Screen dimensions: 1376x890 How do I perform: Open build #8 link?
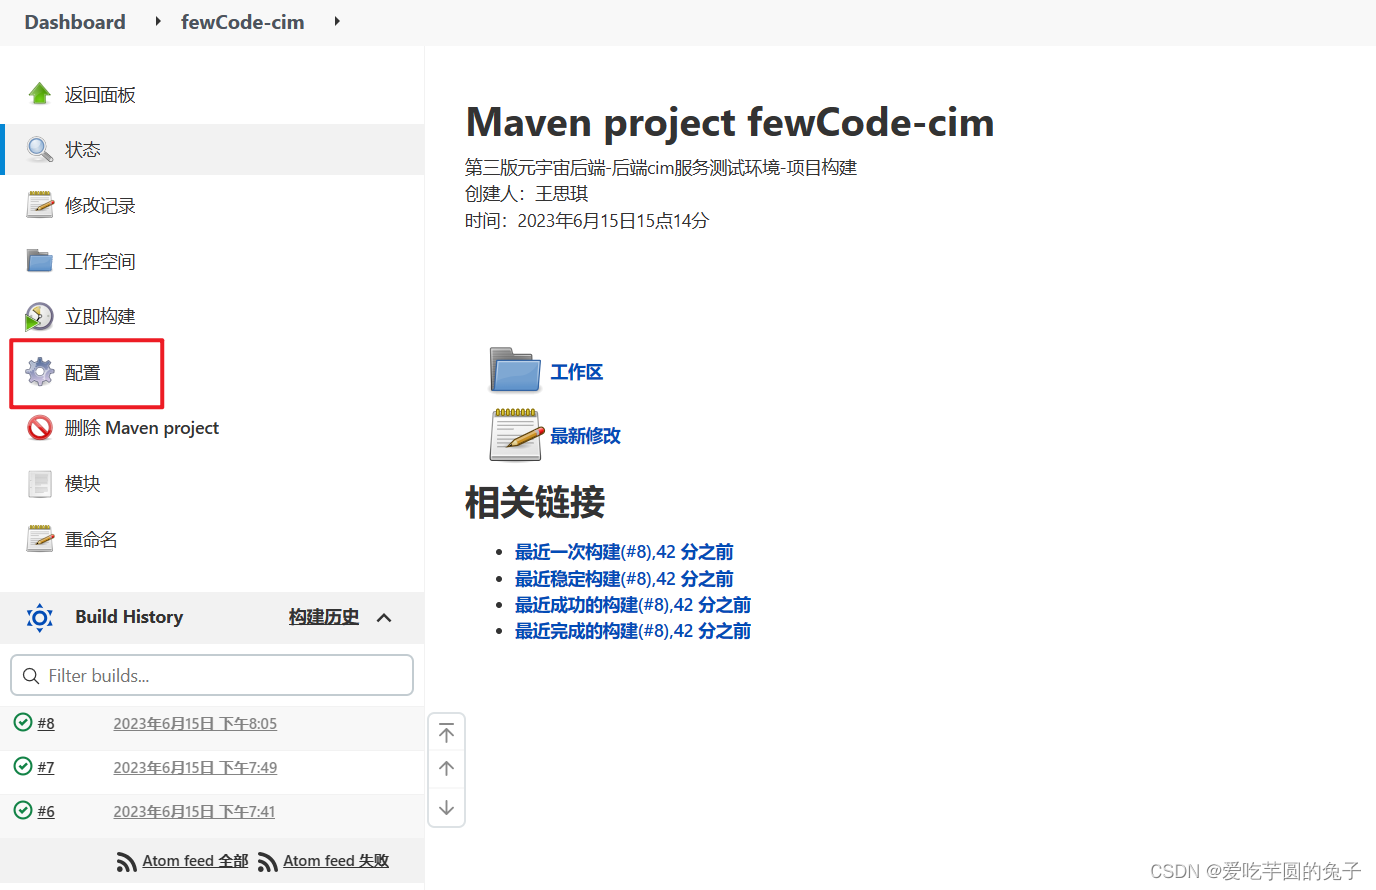pos(46,723)
